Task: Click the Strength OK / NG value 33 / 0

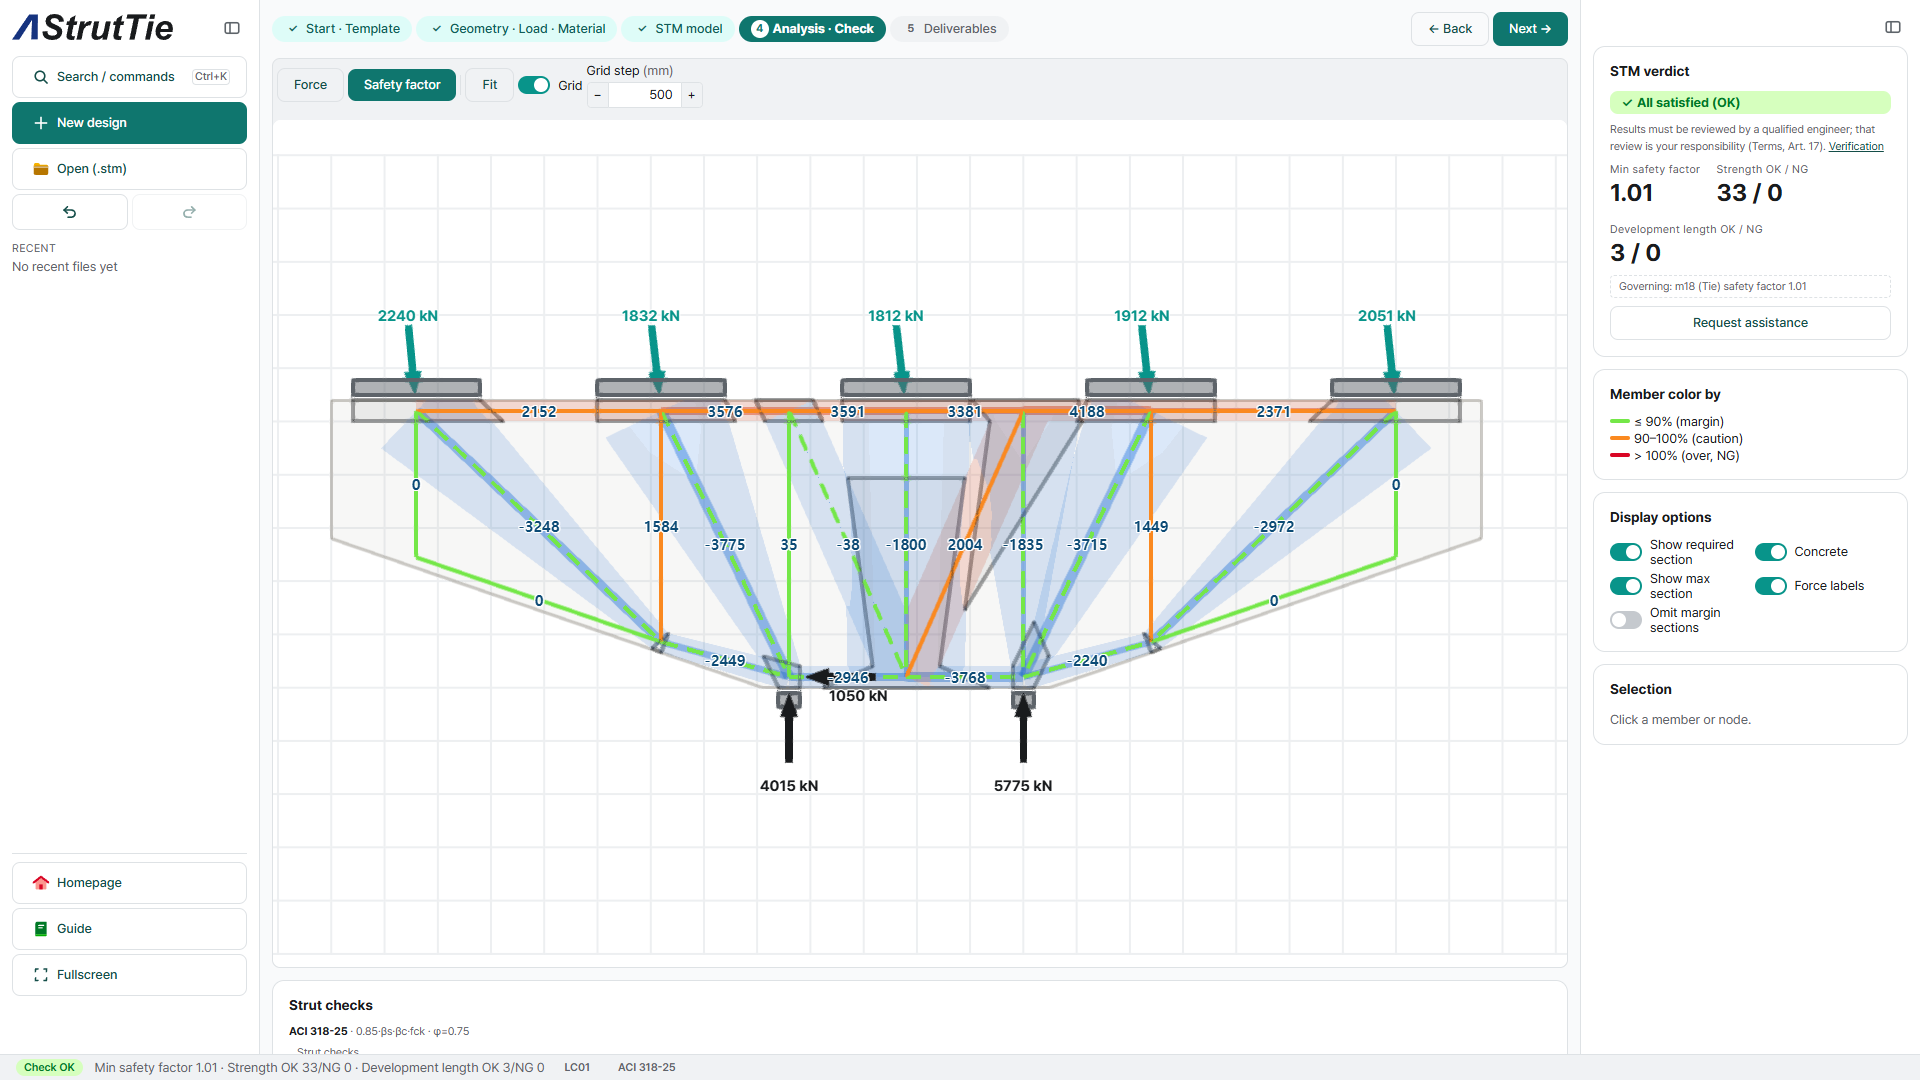Action: tap(1749, 193)
